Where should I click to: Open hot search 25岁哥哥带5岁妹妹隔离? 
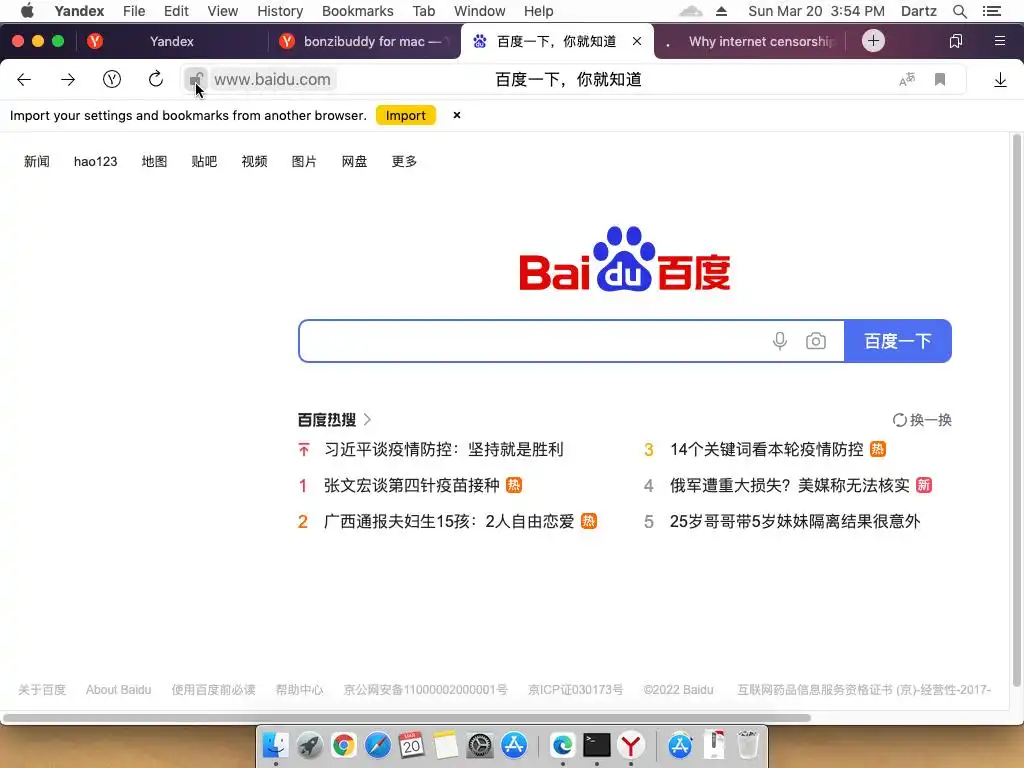pyautogui.click(x=795, y=521)
